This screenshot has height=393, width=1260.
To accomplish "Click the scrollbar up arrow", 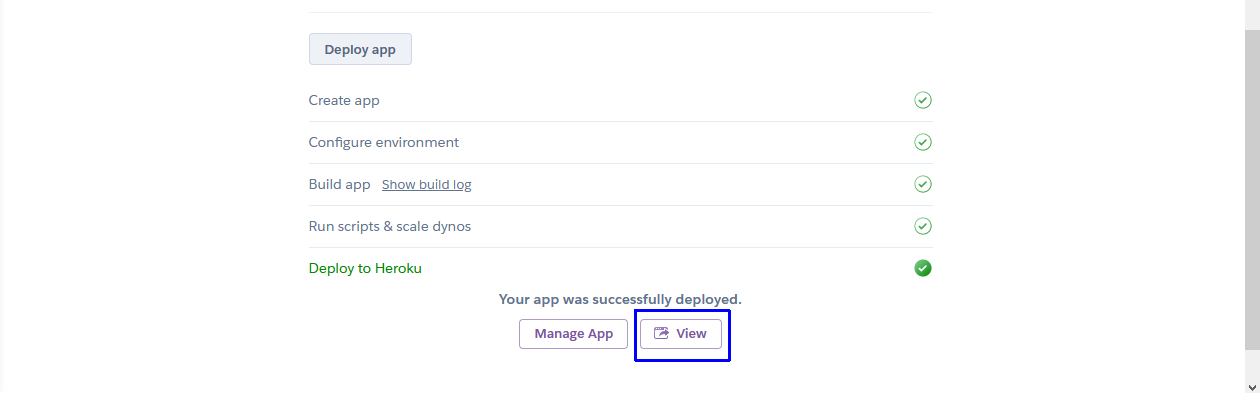I will pyautogui.click(x=1252, y=7).
